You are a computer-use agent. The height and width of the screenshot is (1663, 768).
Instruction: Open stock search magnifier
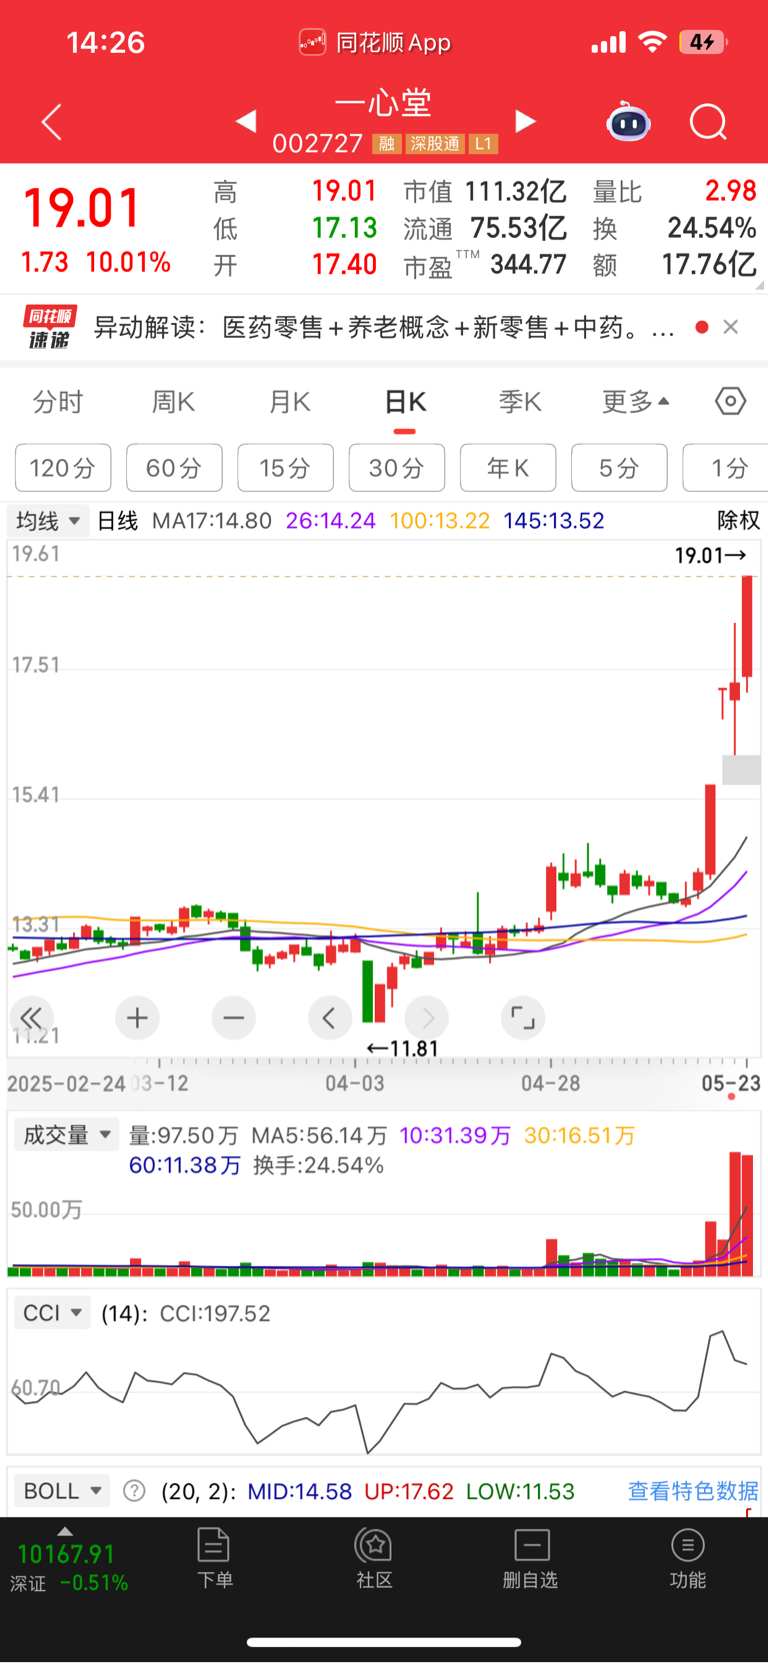coord(708,122)
